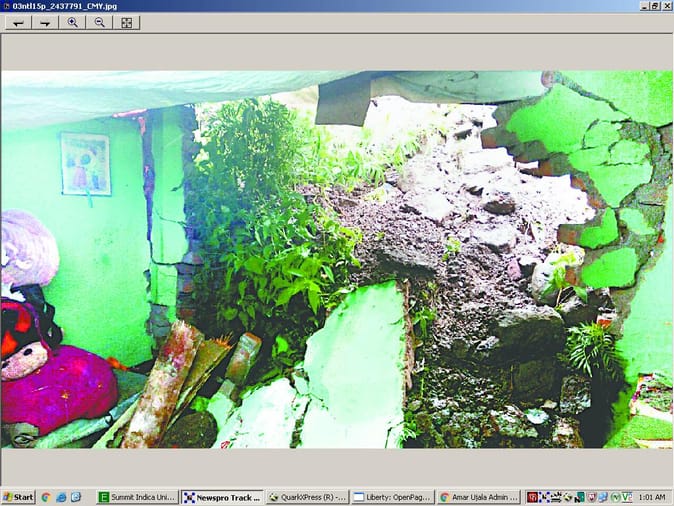The height and width of the screenshot is (506, 674).
Task: Click the third quick launch icon
Action: [x=76, y=497]
